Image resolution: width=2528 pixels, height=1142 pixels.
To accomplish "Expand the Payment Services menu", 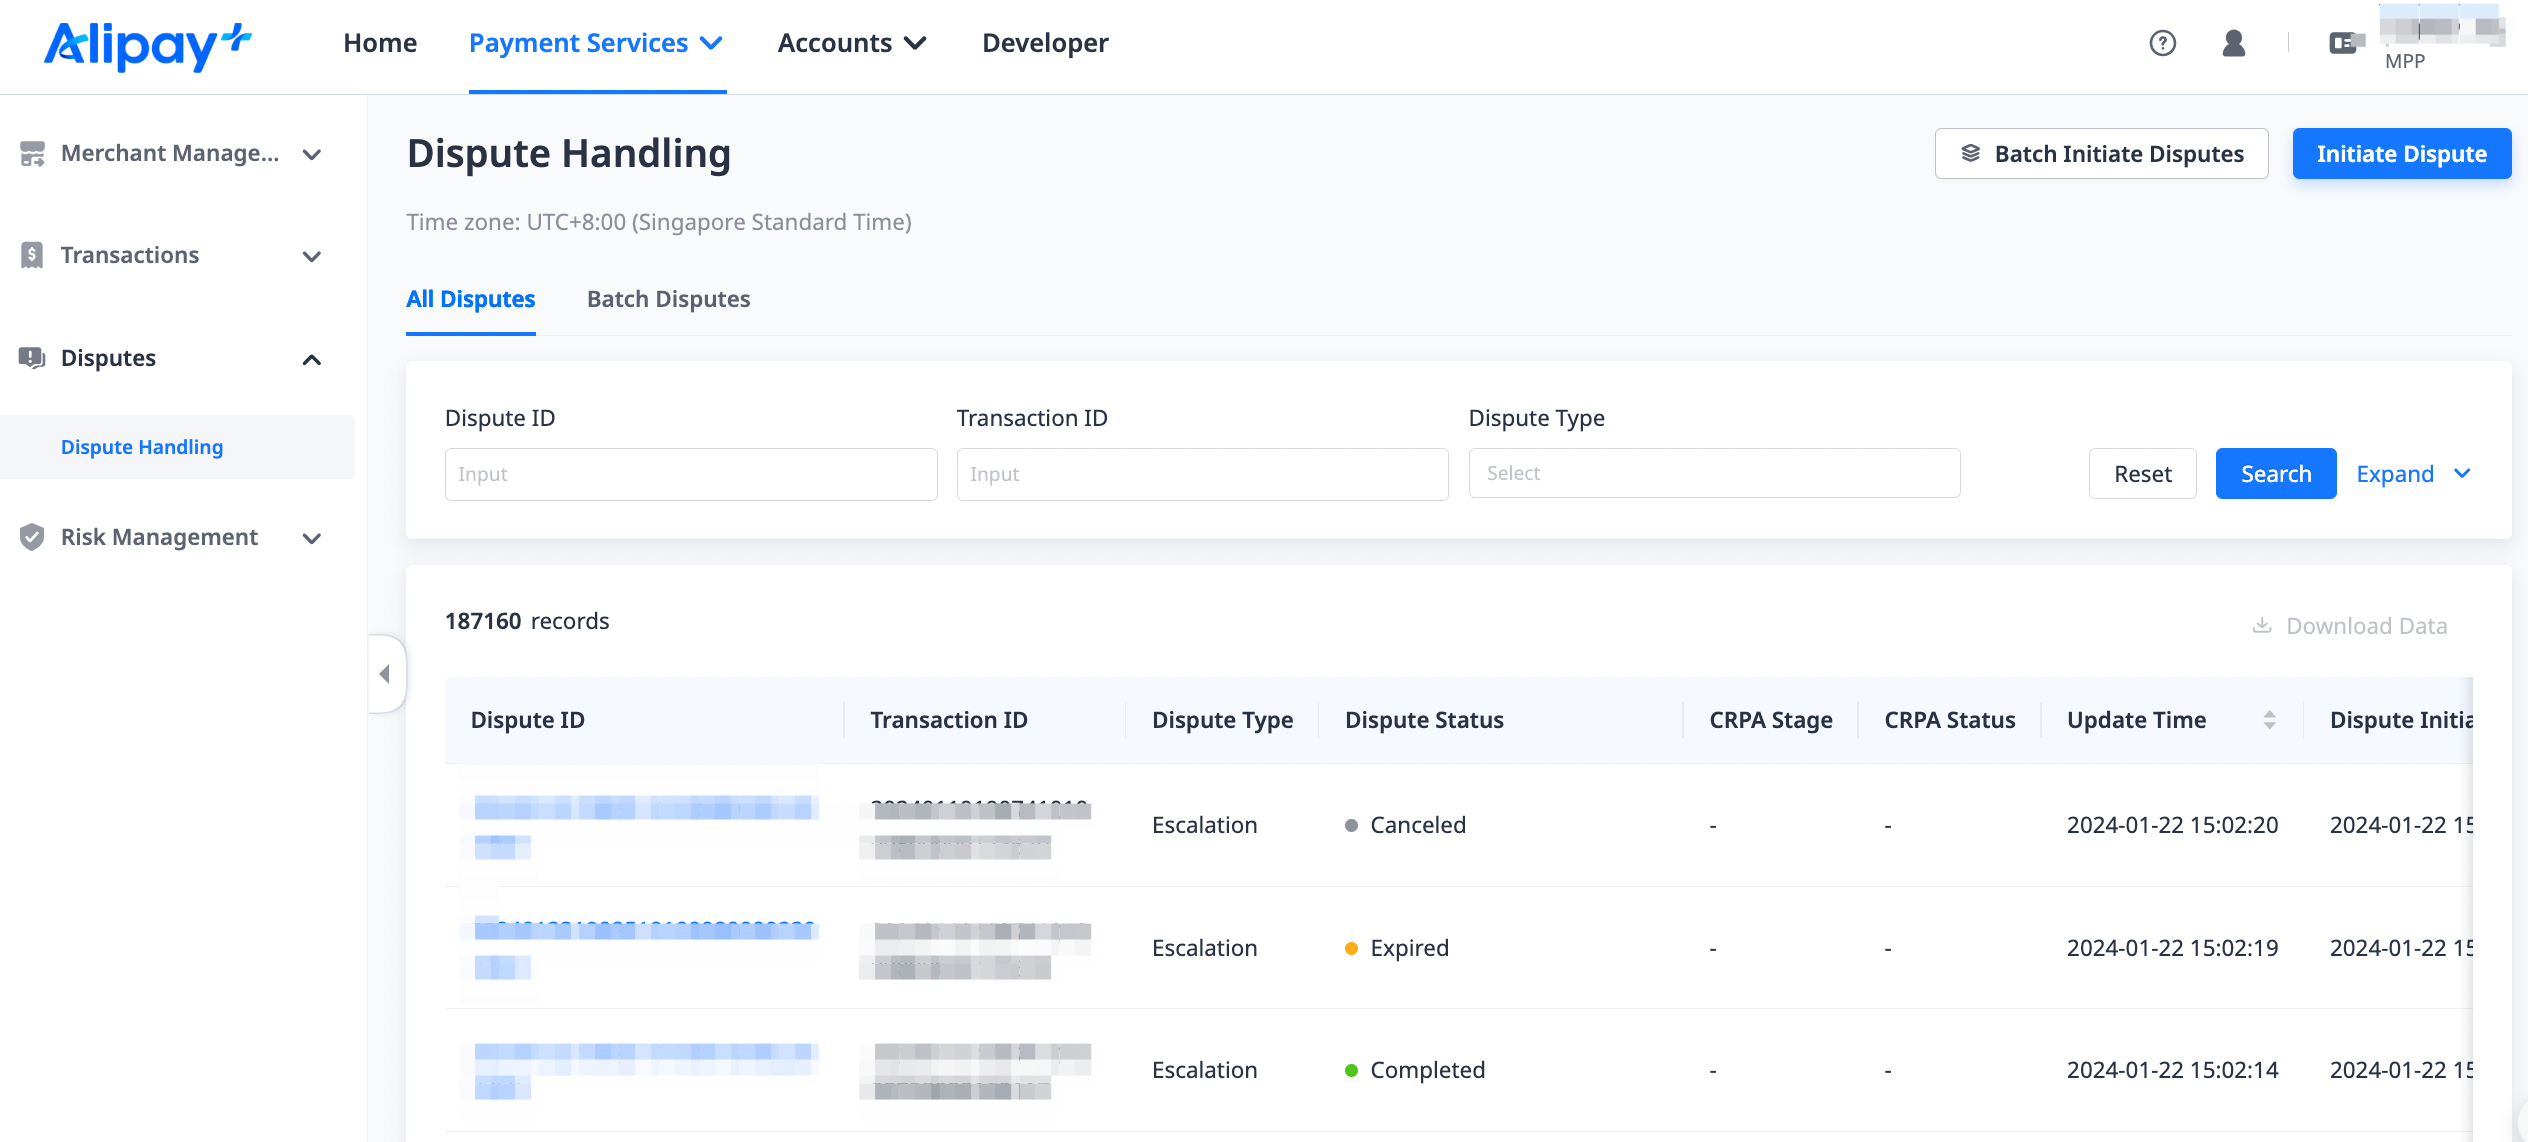I will (x=596, y=43).
